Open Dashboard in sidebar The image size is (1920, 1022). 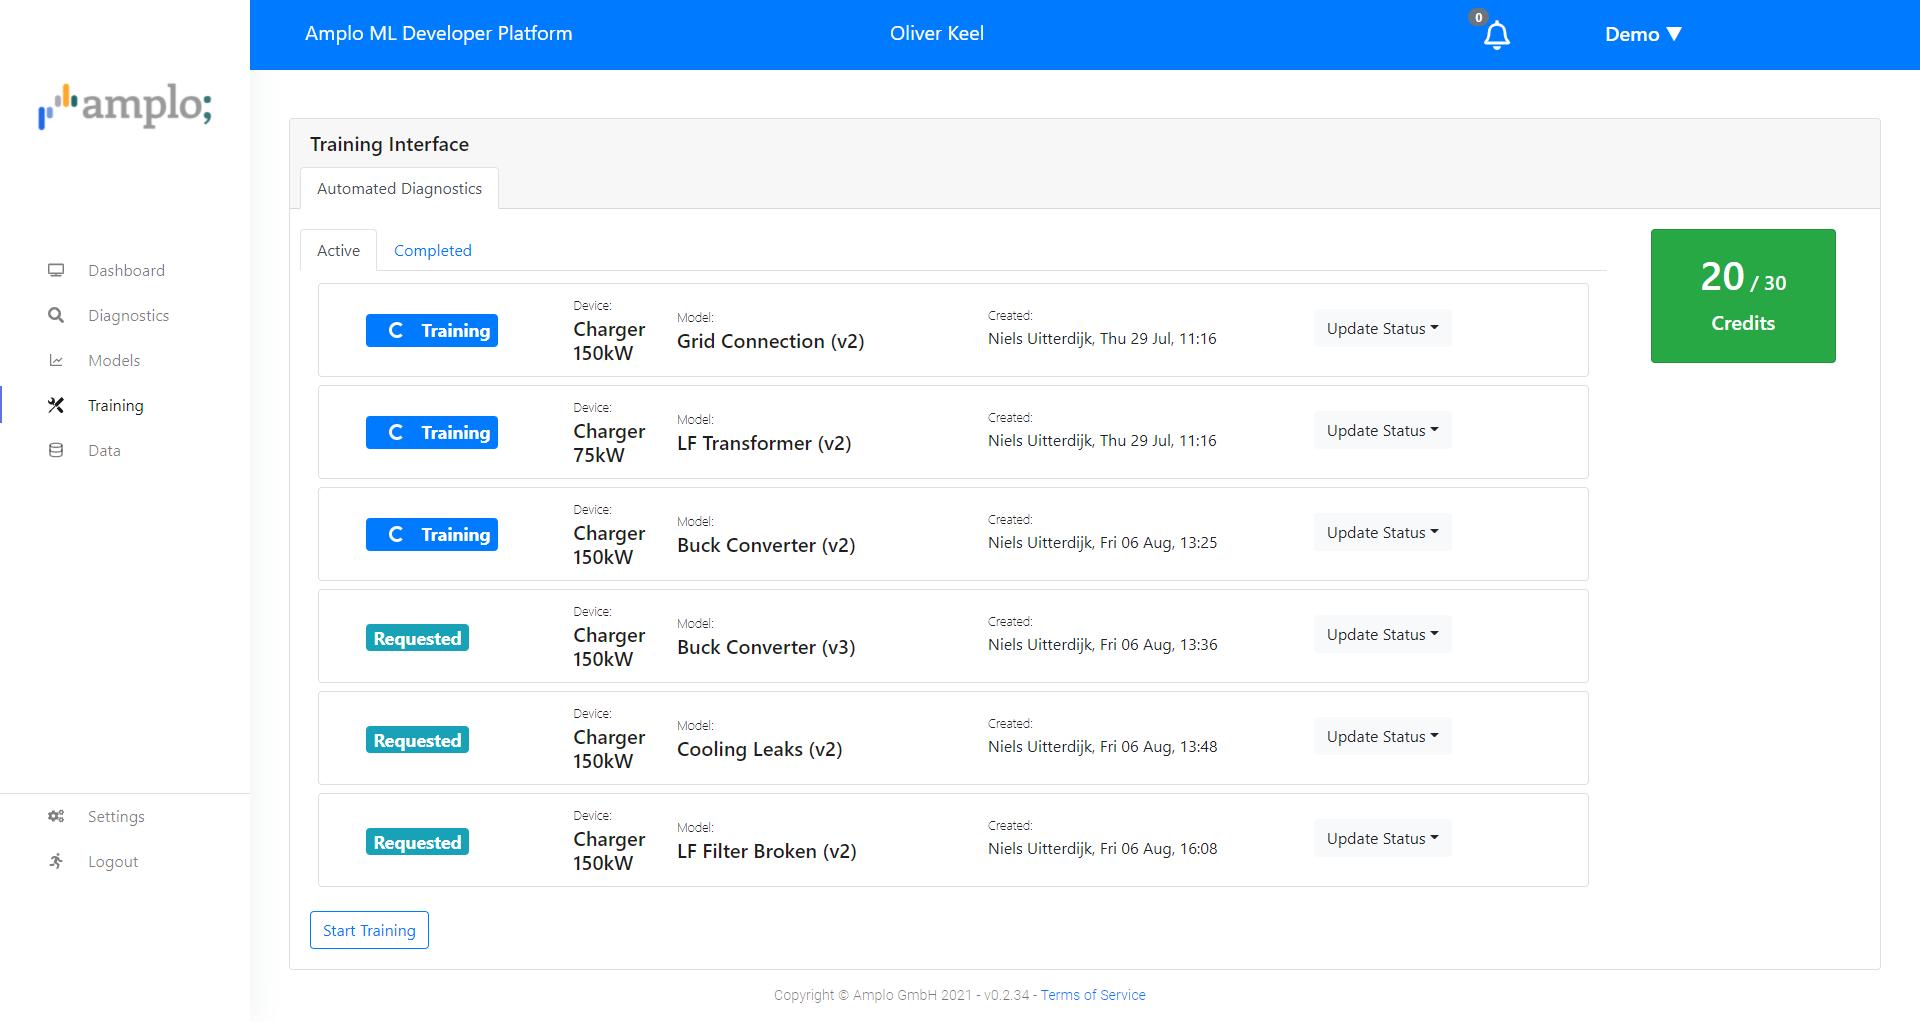126,270
